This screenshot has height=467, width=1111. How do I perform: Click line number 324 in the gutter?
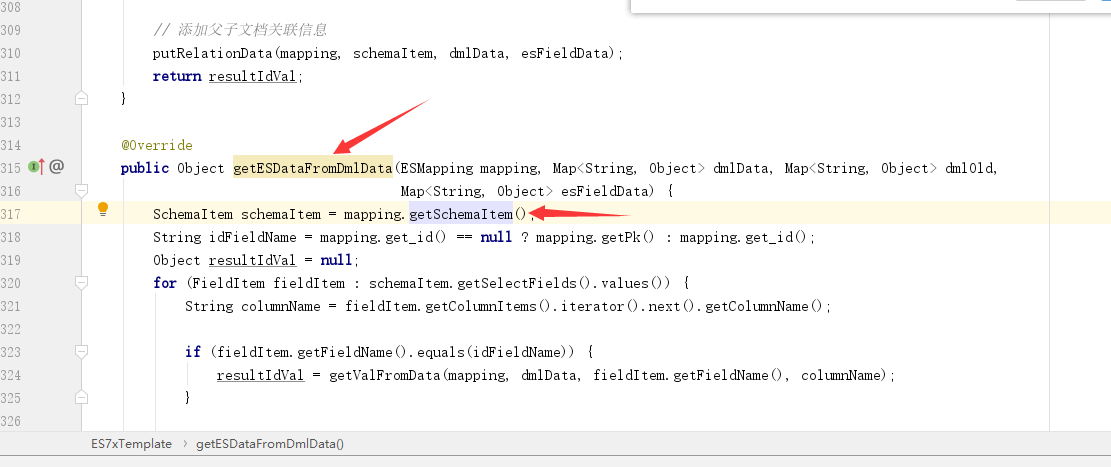tap(11, 375)
